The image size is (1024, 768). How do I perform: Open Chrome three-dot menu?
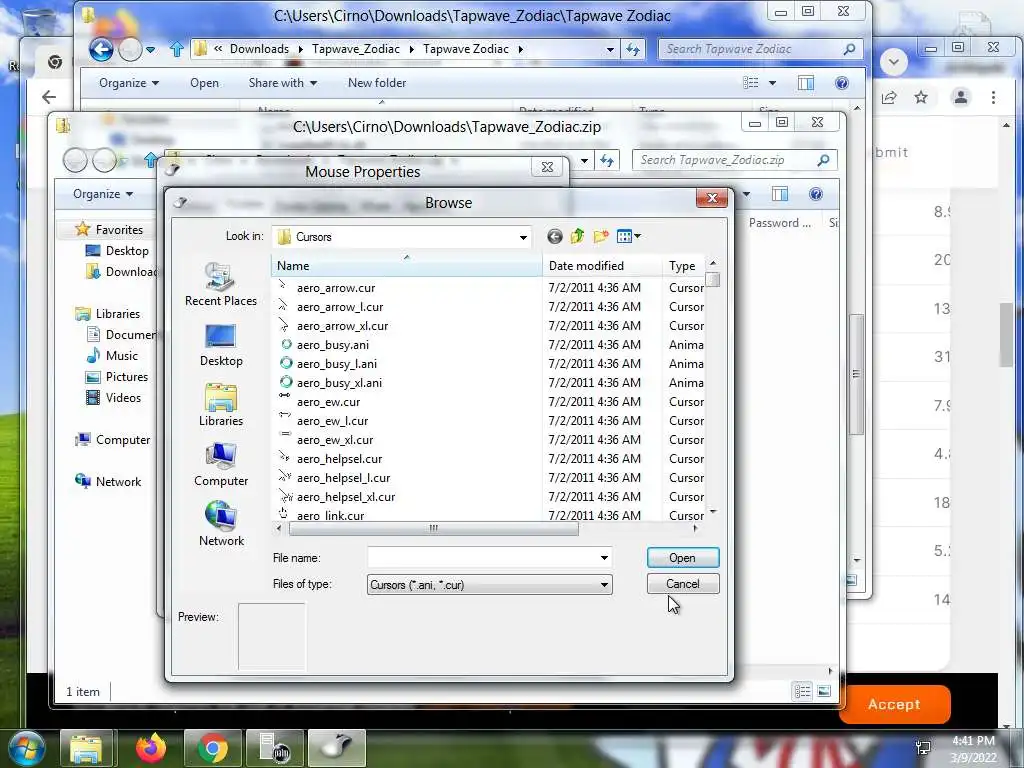993,97
